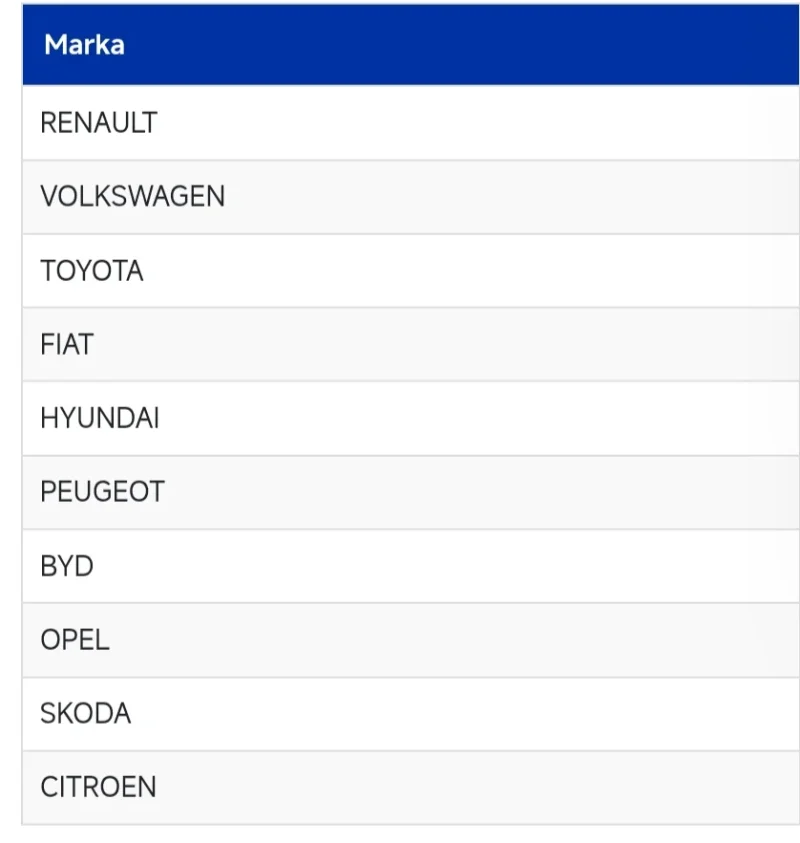Select the FIAT row
The width and height of the screenshot is (800, 843).
400,345
